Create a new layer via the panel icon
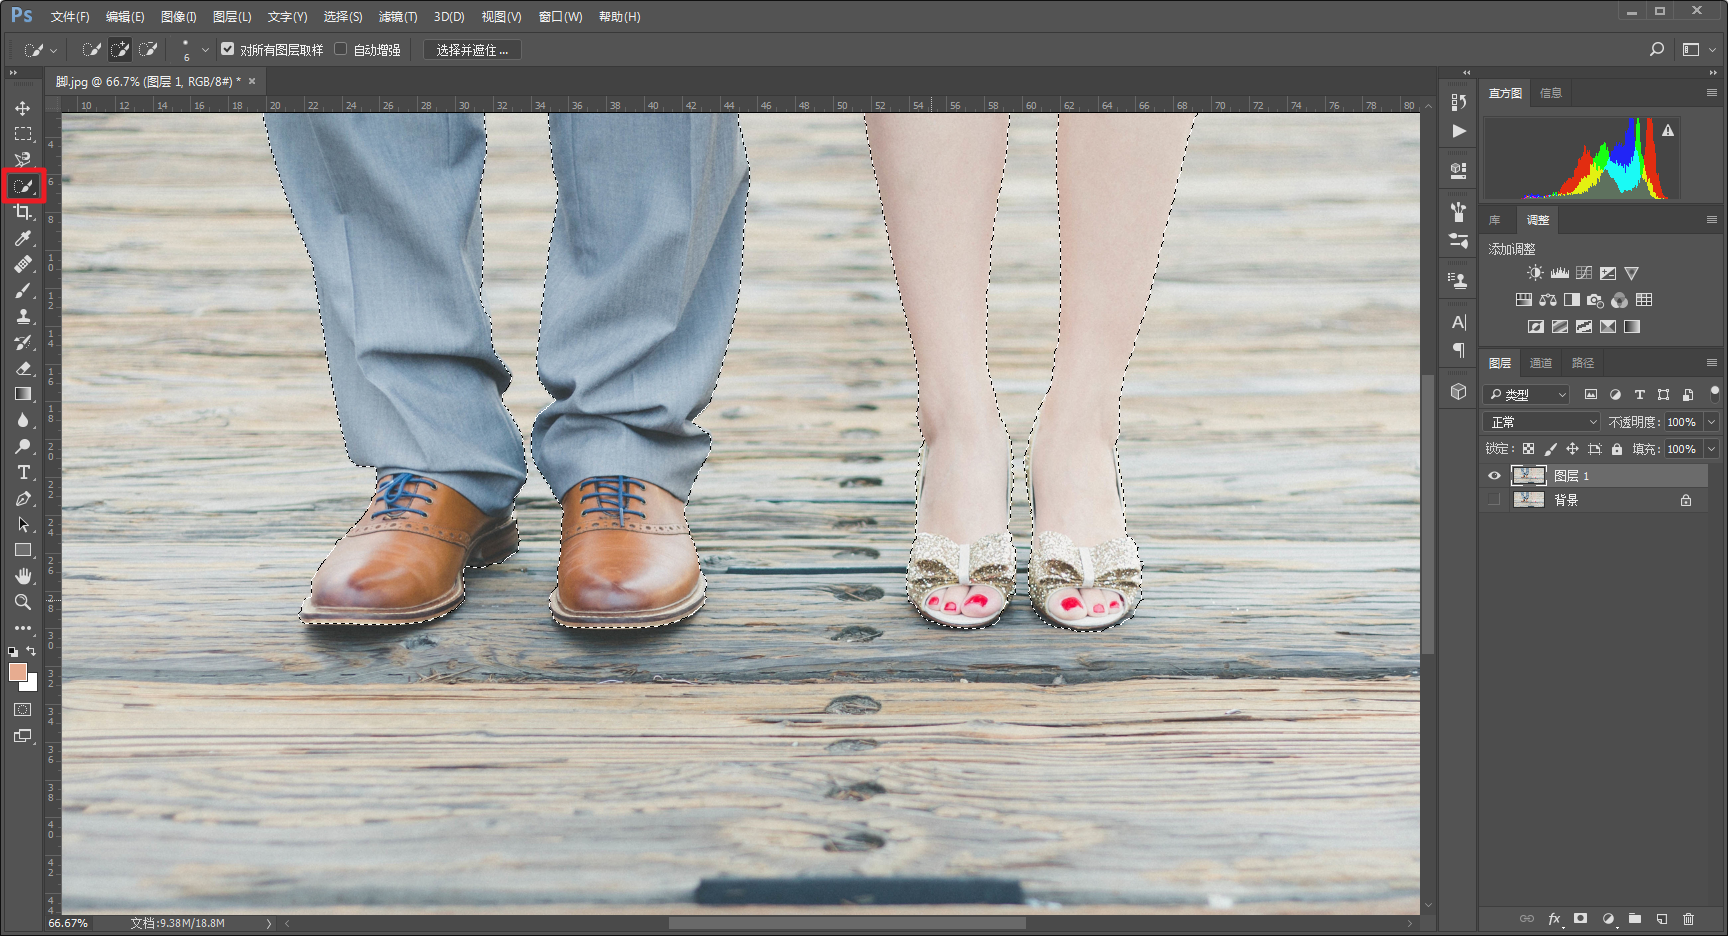 (1661, 918)
